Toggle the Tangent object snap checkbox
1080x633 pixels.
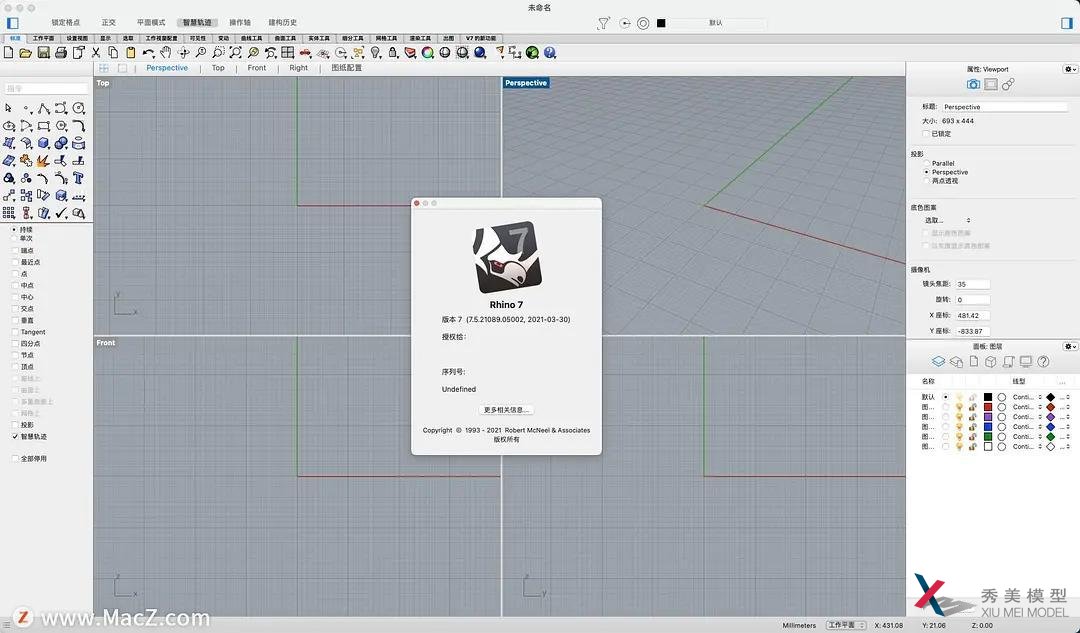(15, 332)
